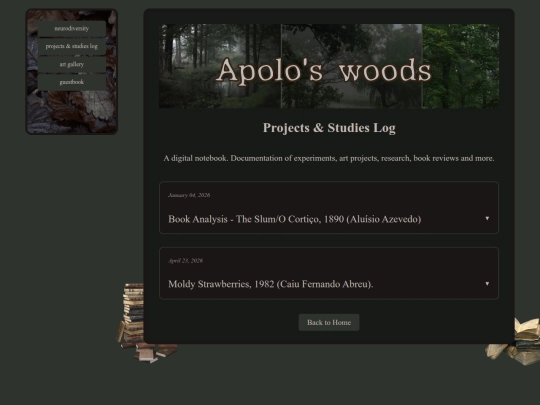Image resolution: width=540 pixels, height=405 pixels.
Task: Expand the Book Analysis O Cortiço entry arrow
Action: point(487,218)
